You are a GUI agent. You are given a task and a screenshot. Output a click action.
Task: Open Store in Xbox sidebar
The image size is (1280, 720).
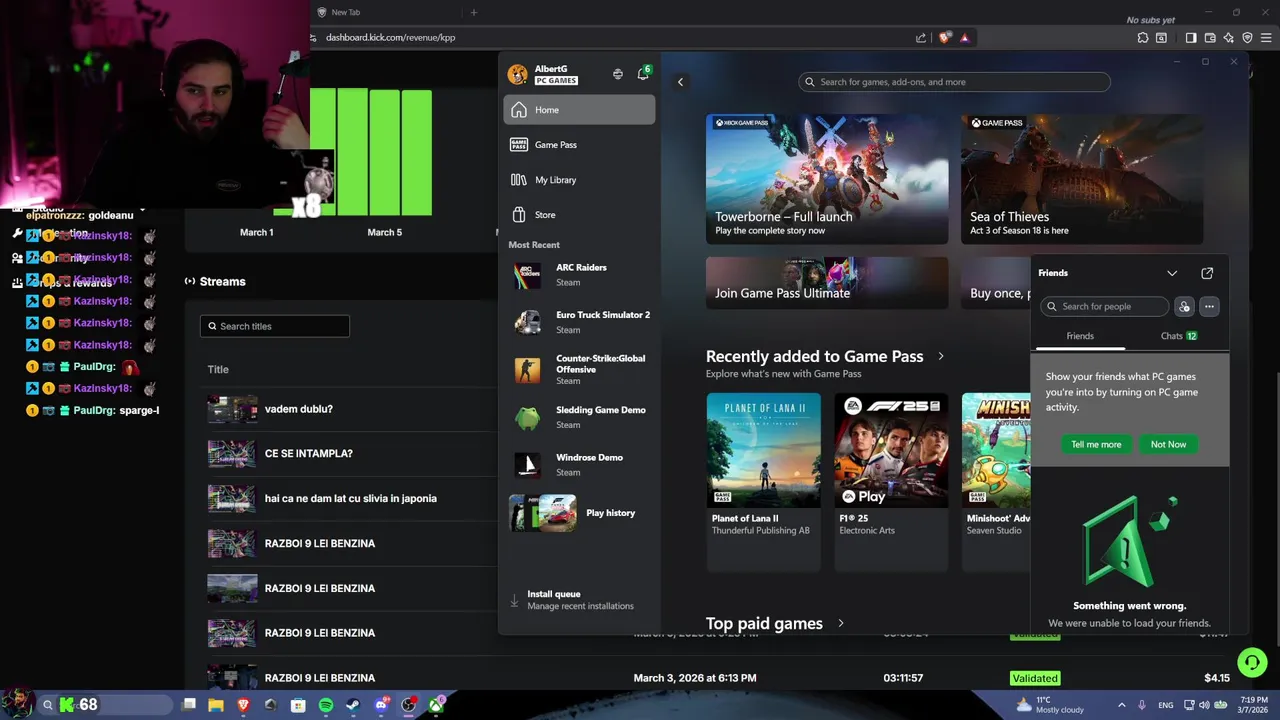[x=579, y=215]
